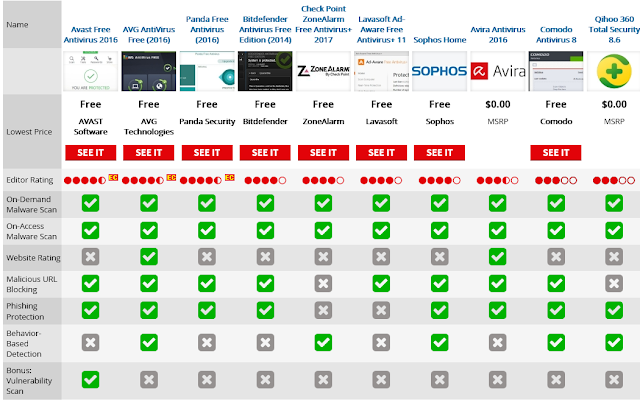Click Avira $0.00 price text
The height and width of the screenshot is (400, 640).
(x=498, y=104)
